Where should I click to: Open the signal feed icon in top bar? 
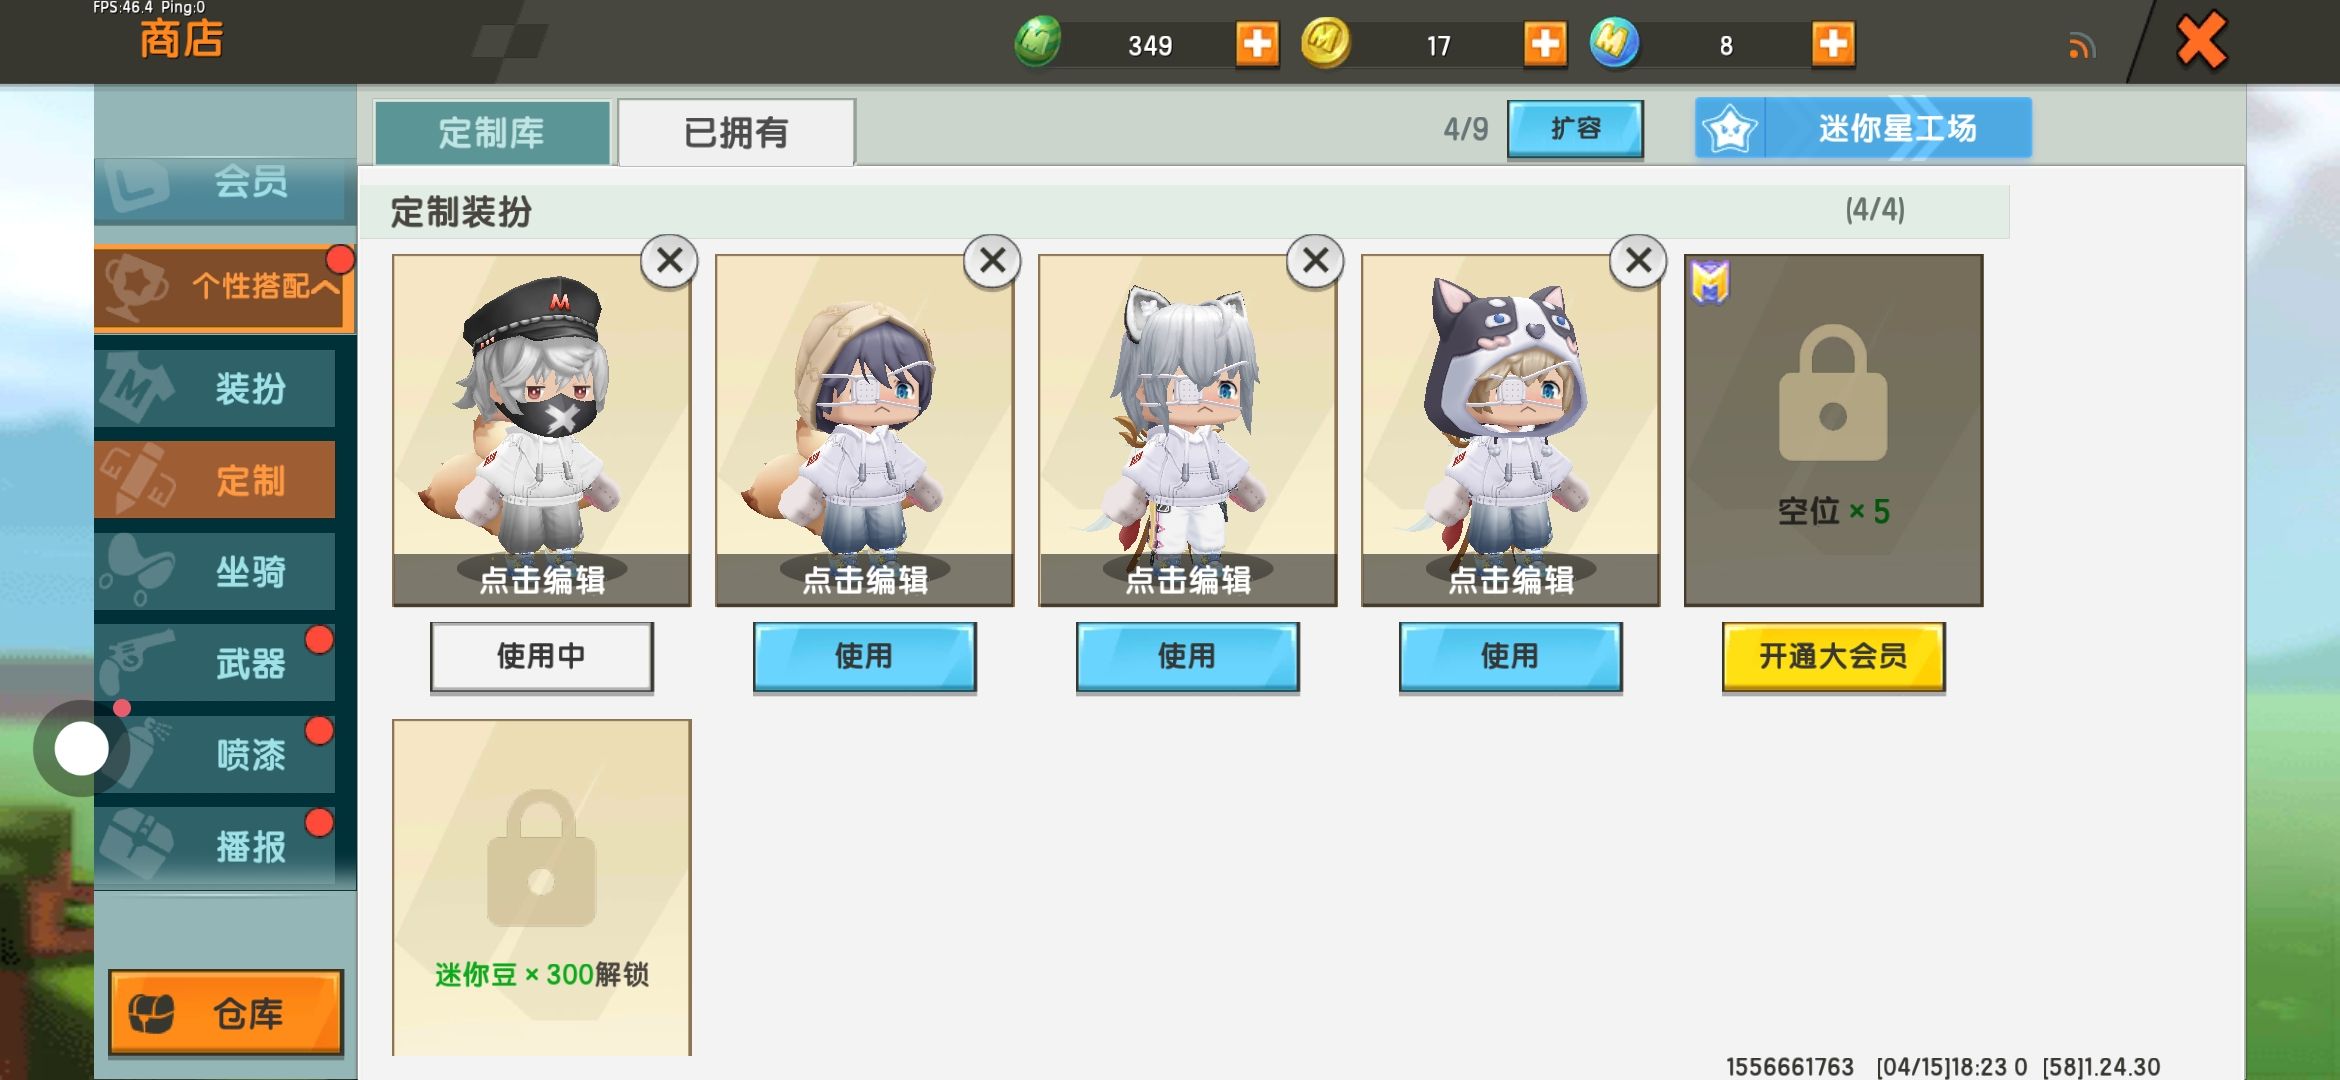(2082, 46)
